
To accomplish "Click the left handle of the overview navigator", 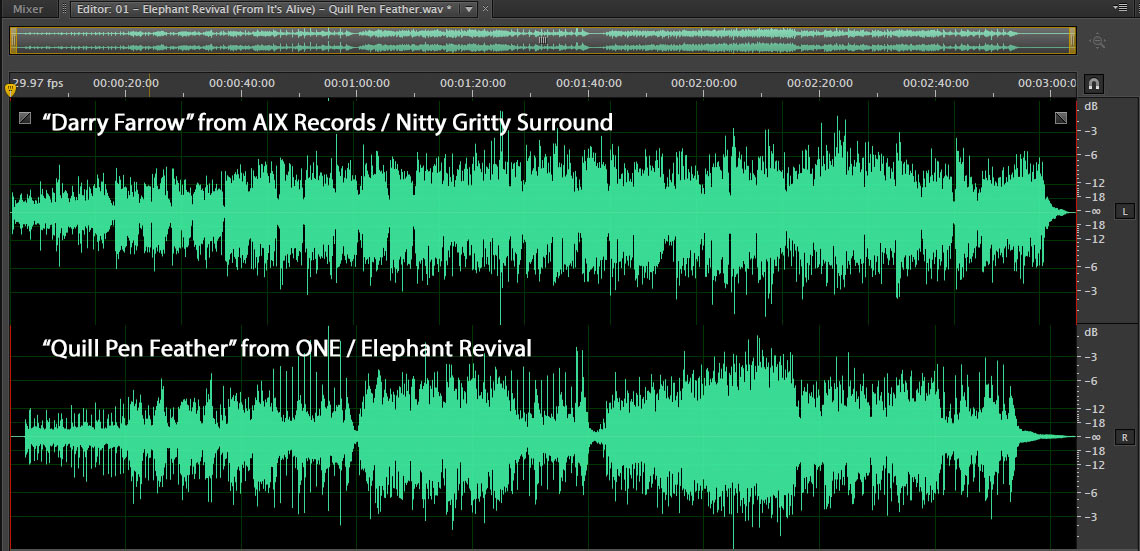I will click(13, 41).
